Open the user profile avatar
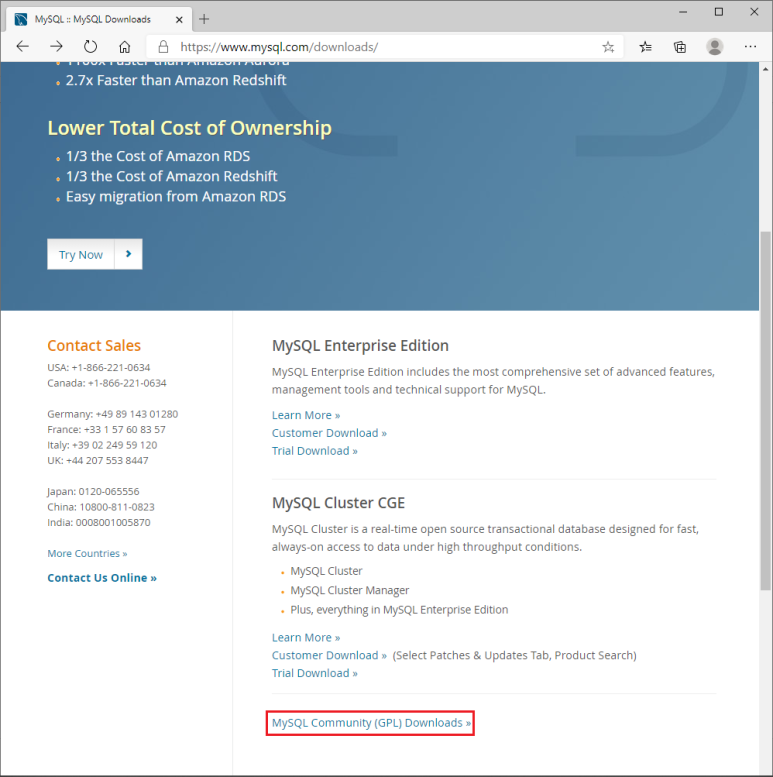Image resolution: width=773 pixels, height=777 pixels. tap(715, 47)
